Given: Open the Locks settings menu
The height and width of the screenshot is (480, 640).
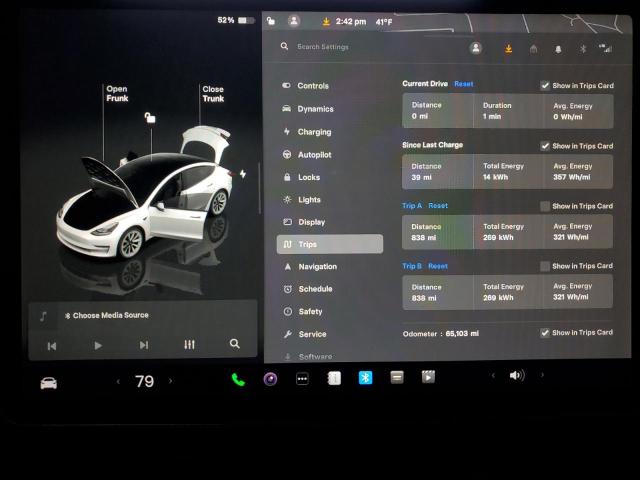Looking at the screenshot, I should 301,177.
